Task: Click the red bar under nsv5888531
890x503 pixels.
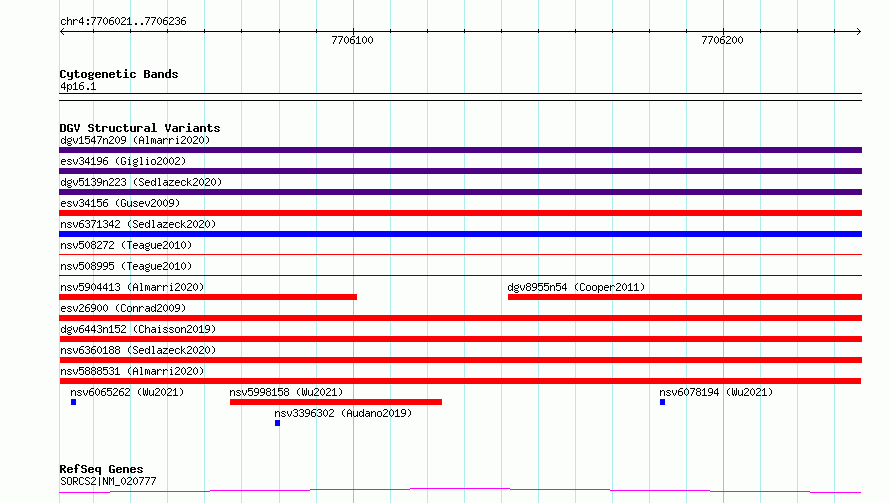Action: pos(460,381)
